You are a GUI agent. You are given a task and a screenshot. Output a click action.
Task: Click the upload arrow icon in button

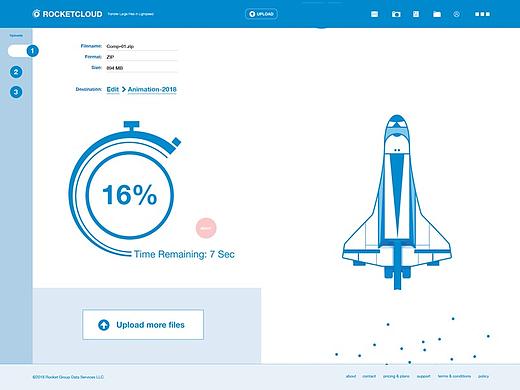coord(104,325)
